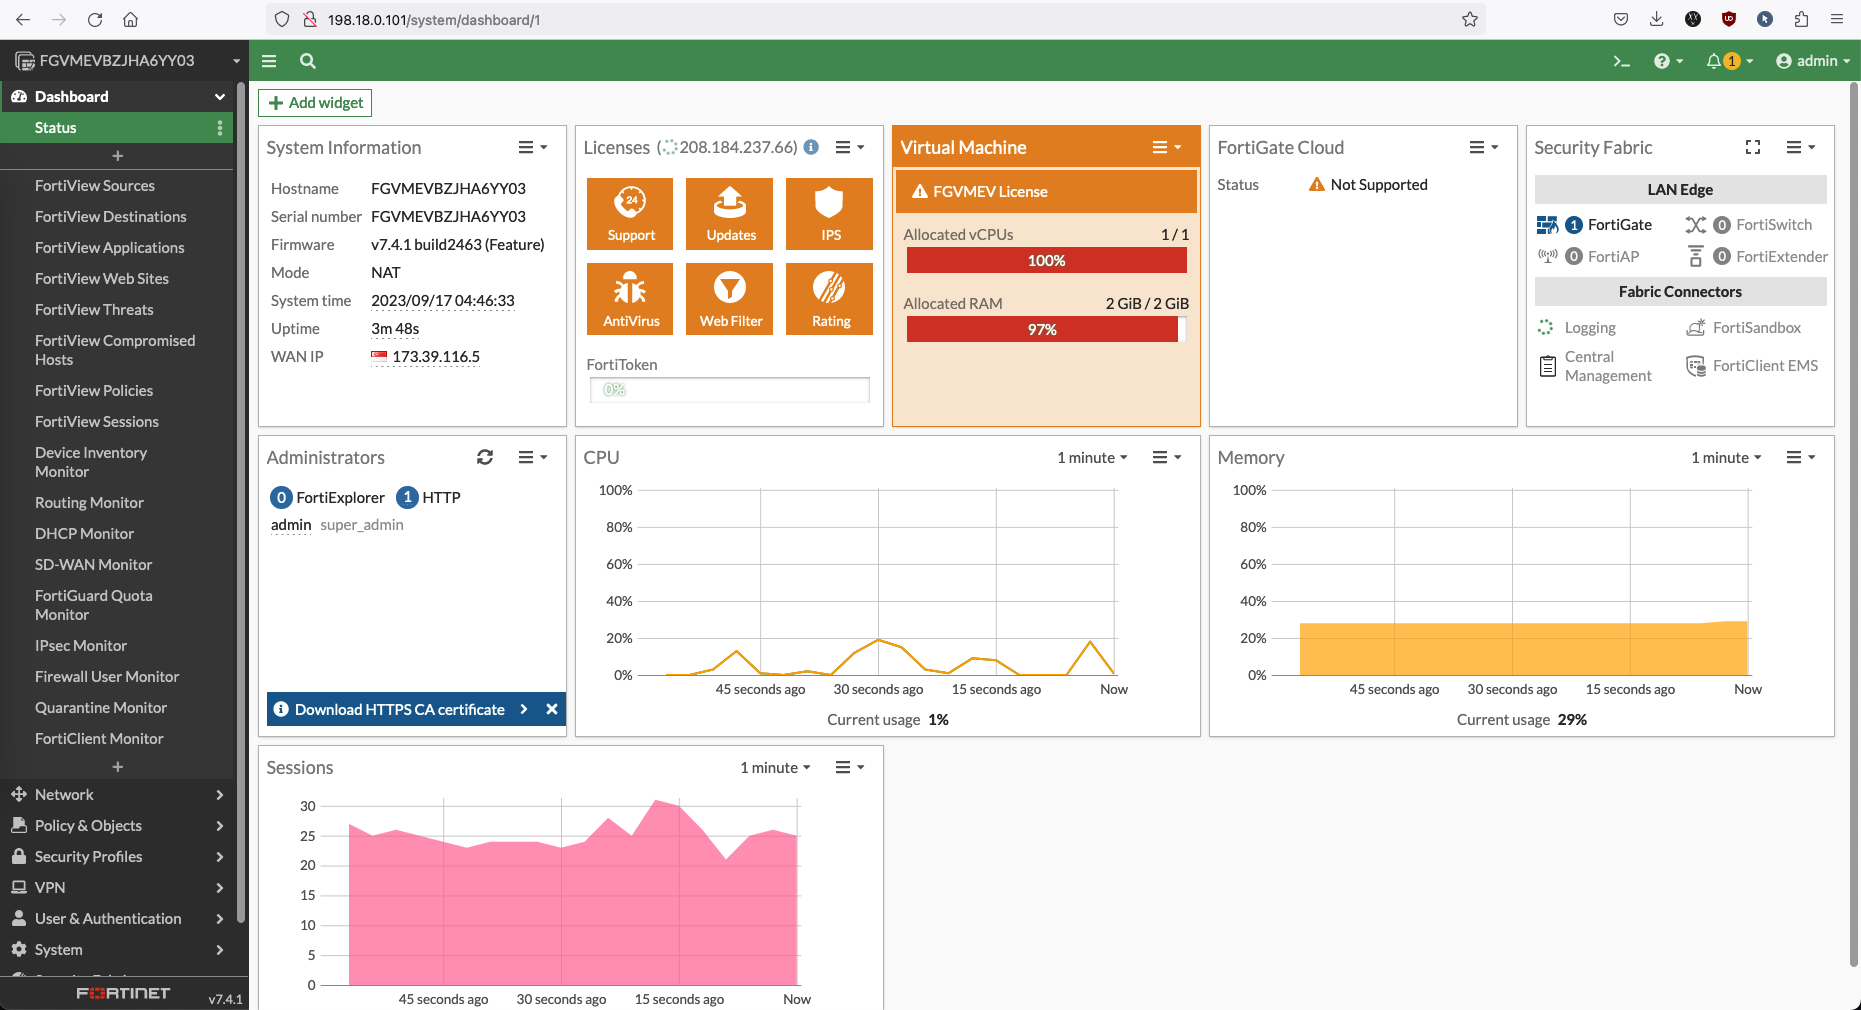Viewport: 1861px width, 1010px height.
Task: Refresh the Administrators widget
Action: (485, 457)
